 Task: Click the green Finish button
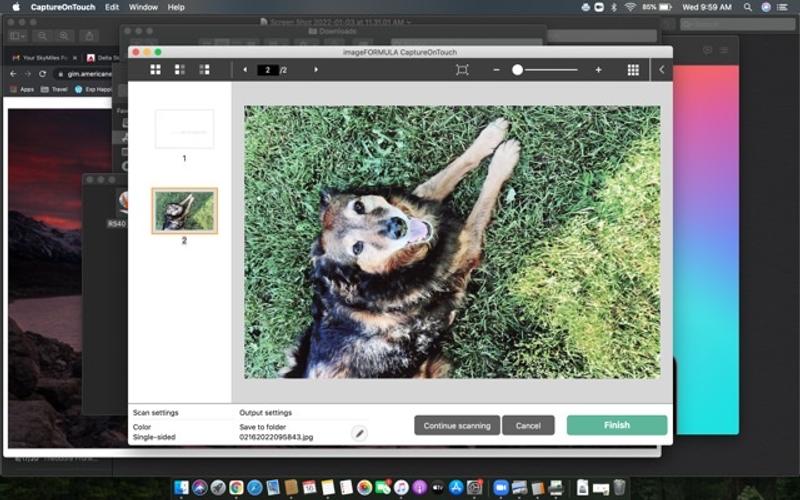[617, 425]
